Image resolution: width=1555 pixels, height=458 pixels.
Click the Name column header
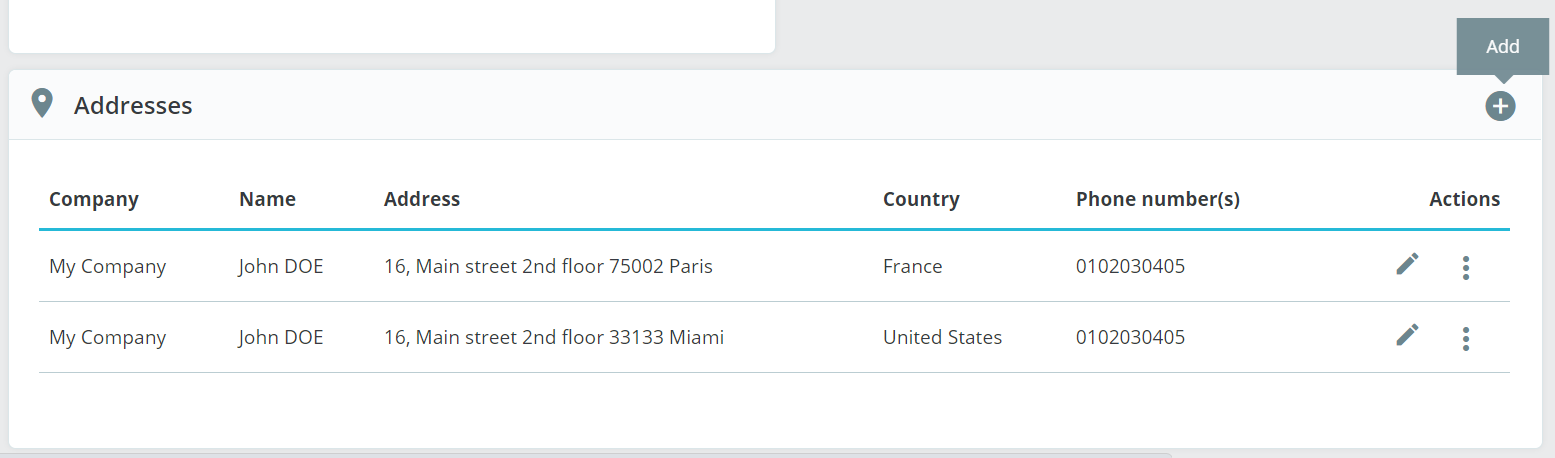[x=267, y=199]
